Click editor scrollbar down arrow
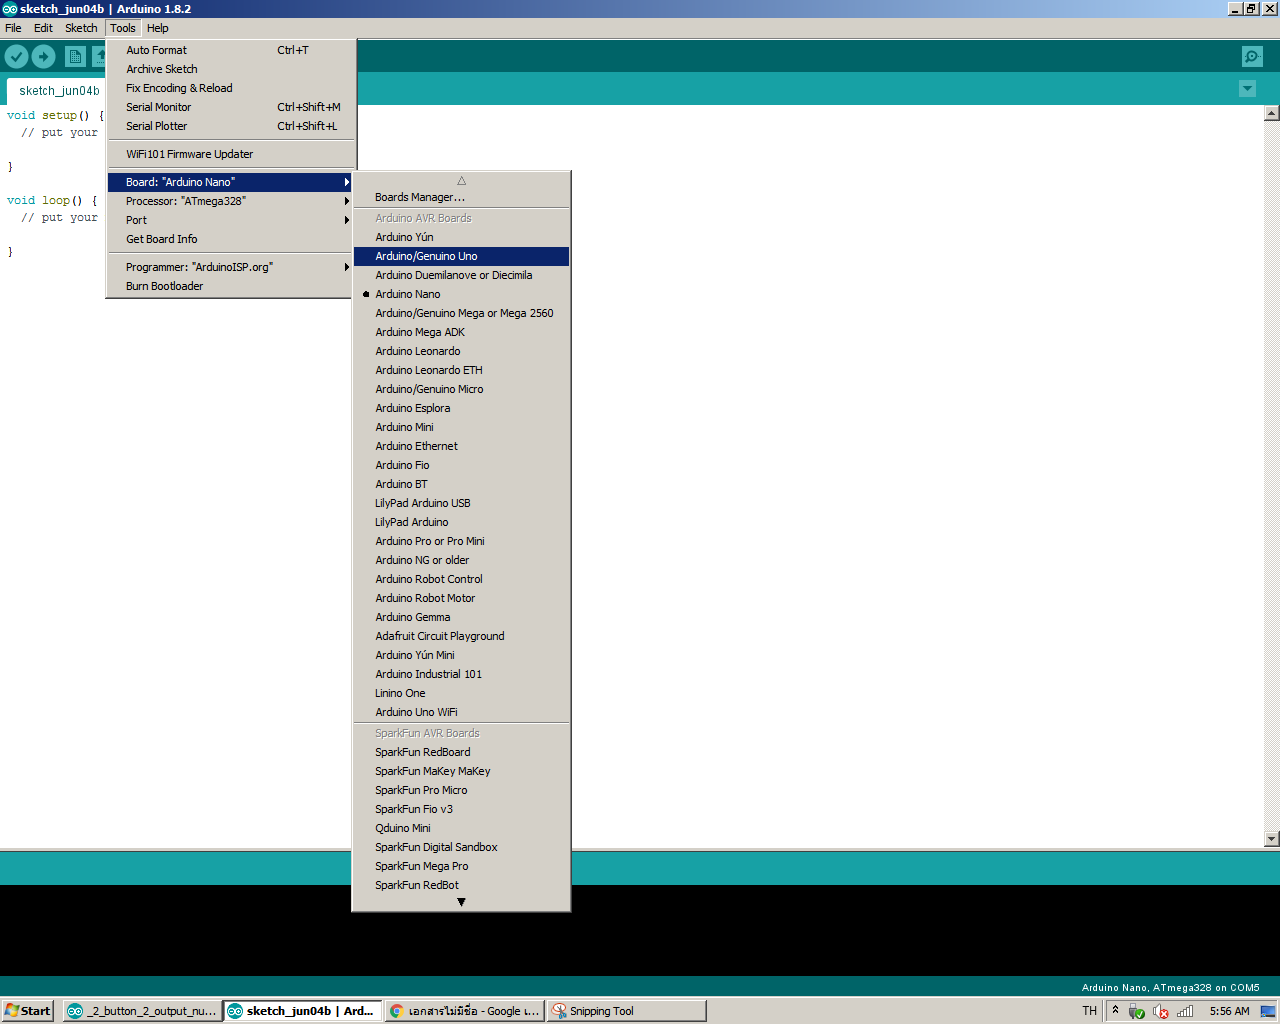The width and height of the screenshot is (1280, 1024). tap(1272, 839)
